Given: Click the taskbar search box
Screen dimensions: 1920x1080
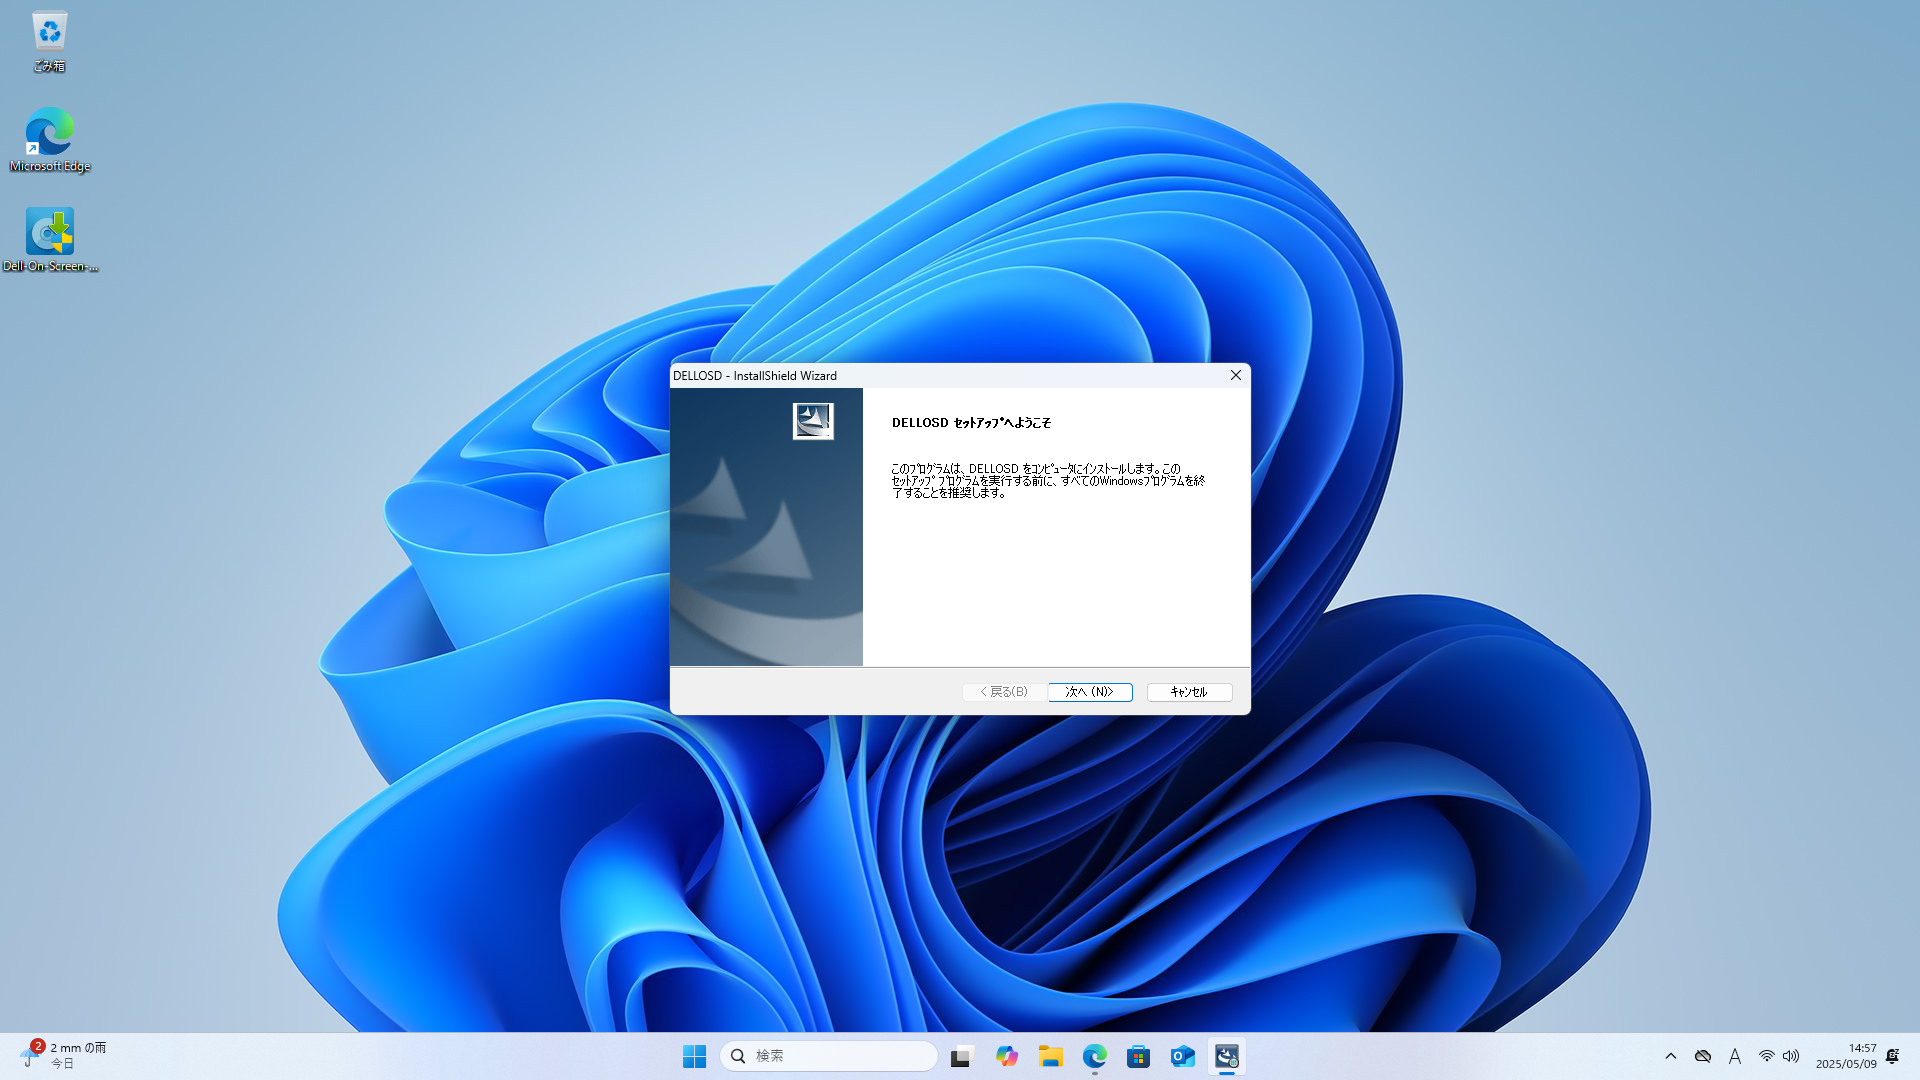Looking at the screenshot, I should 828,1056.
